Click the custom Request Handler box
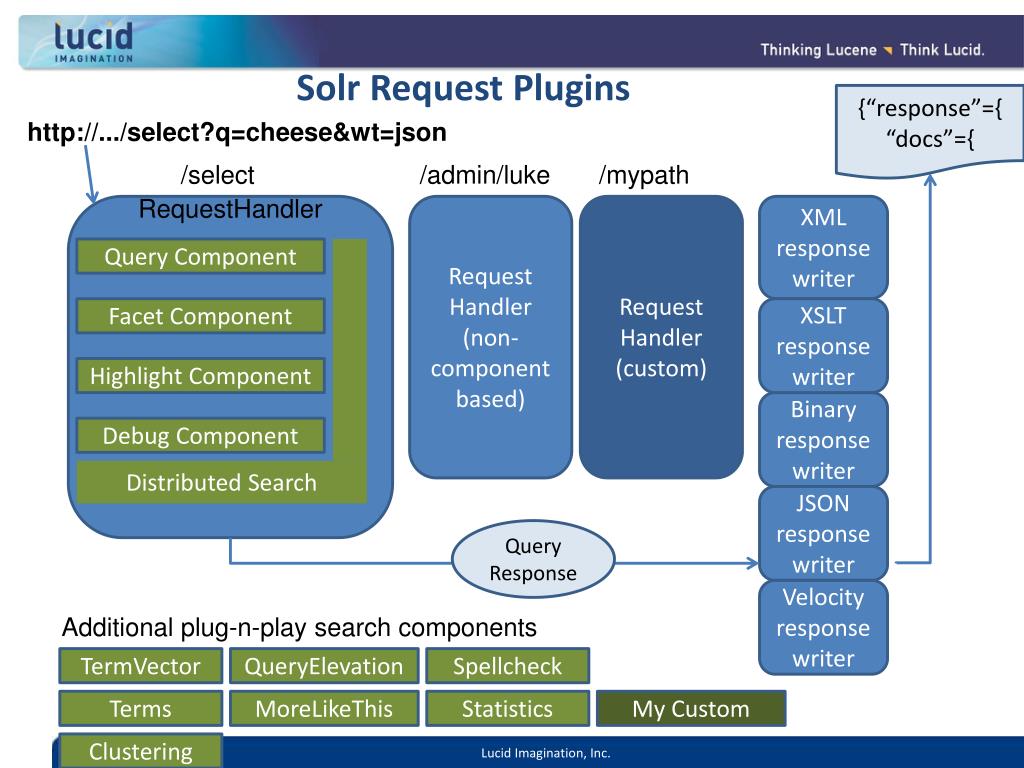 pyautogui.click(x=661, y=337)
